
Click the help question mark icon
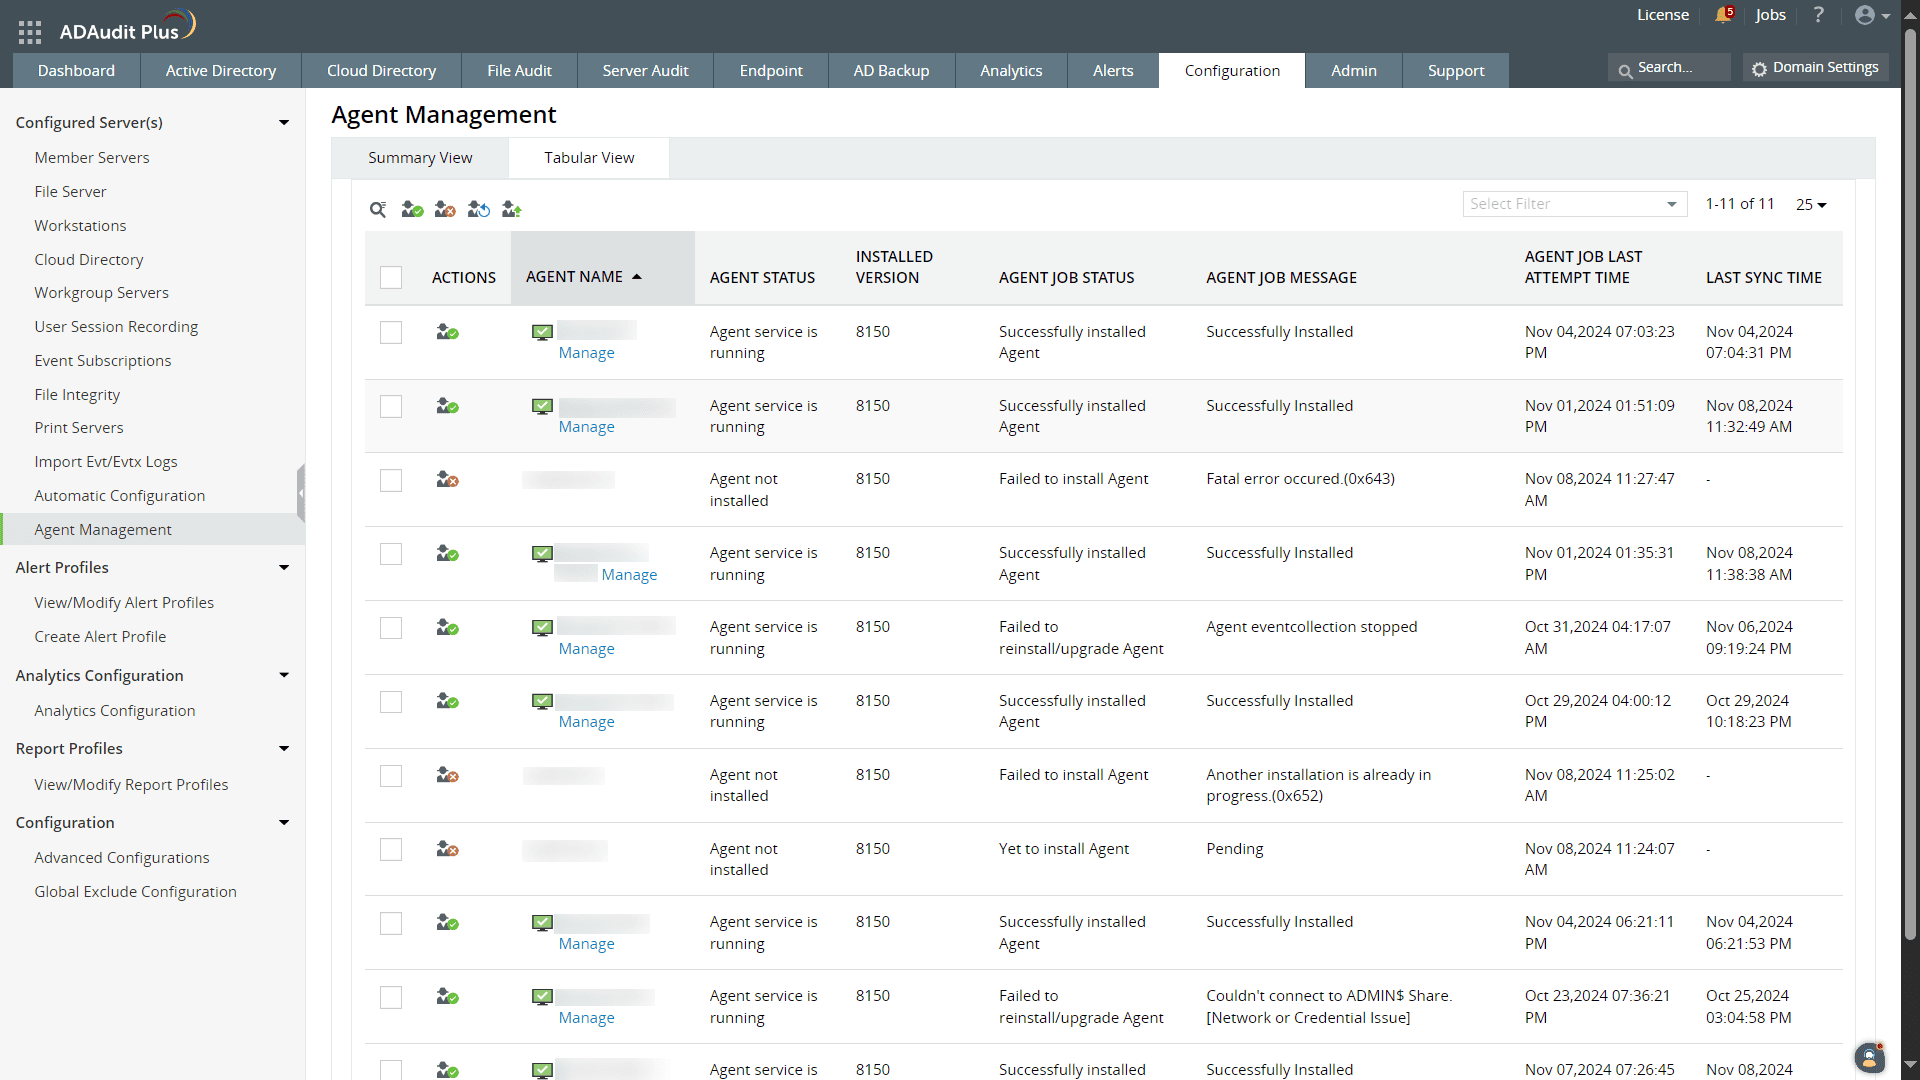1819,15
